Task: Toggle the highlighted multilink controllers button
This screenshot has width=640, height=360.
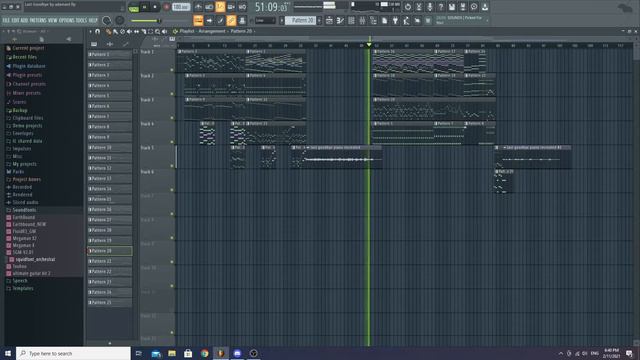Action: (x=231, y=20)
